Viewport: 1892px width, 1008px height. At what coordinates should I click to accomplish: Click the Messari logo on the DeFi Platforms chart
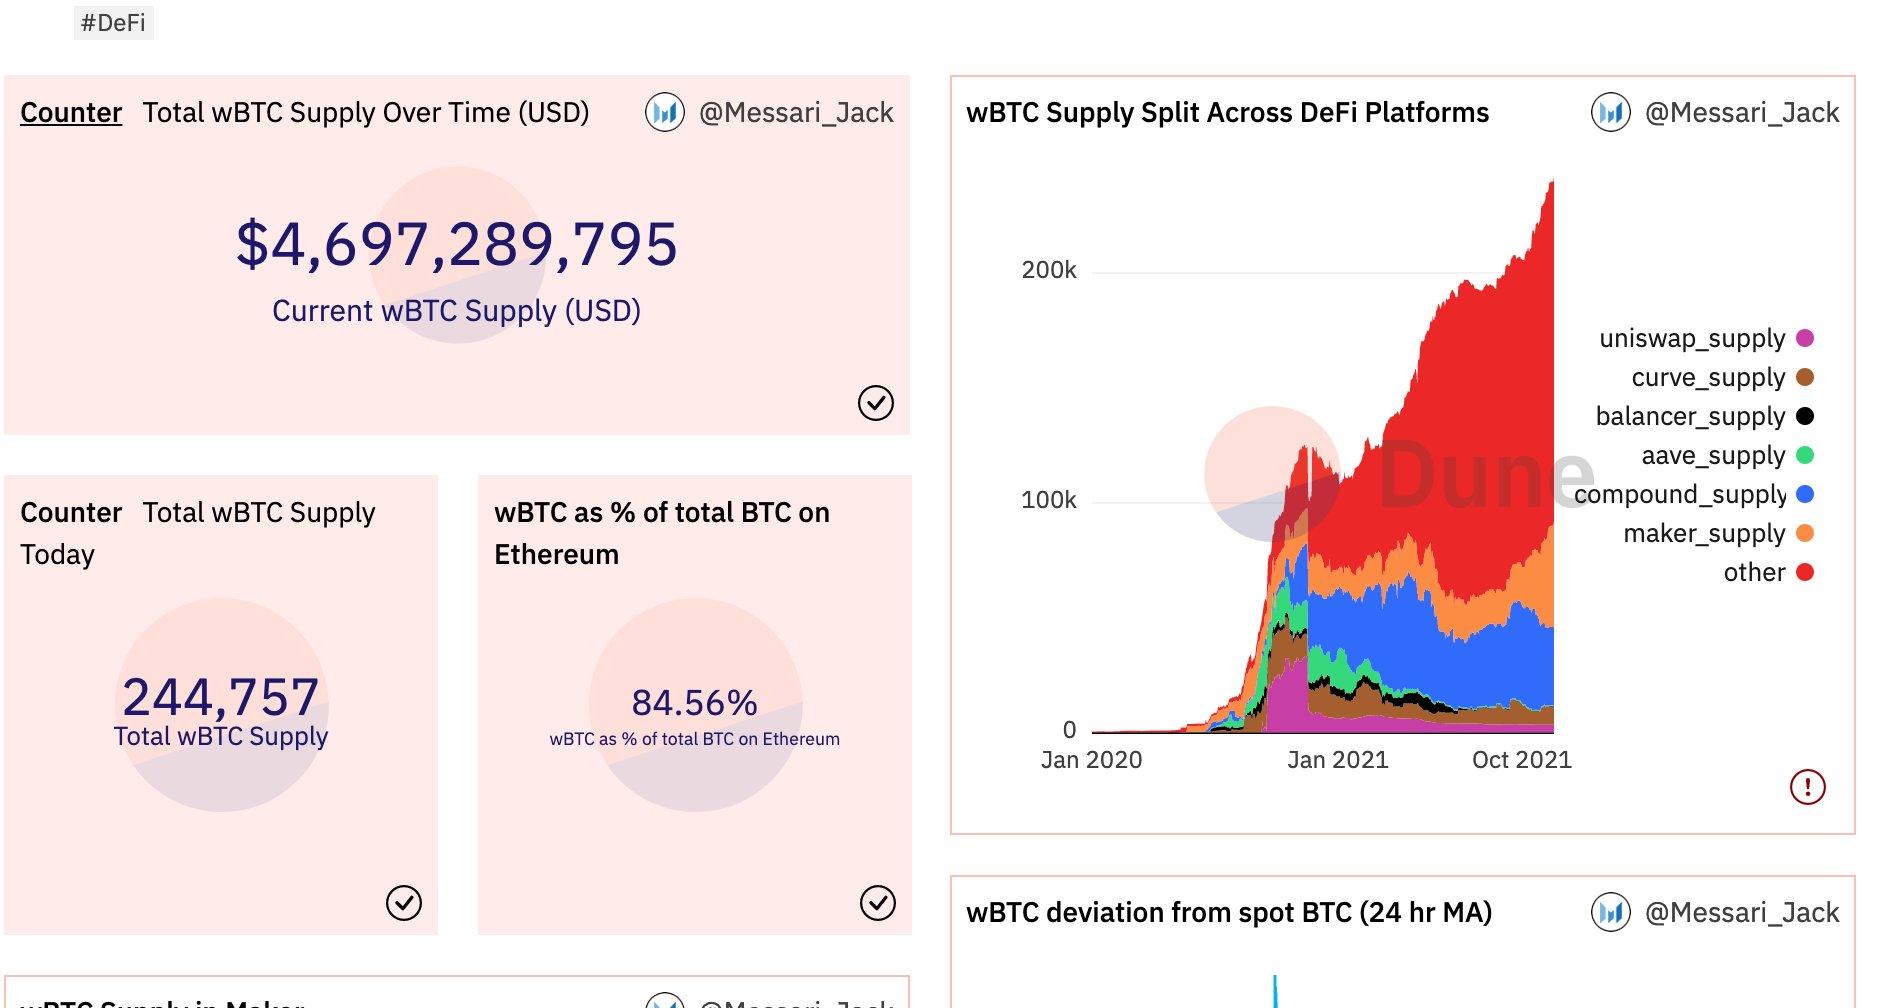(1610, 112)
